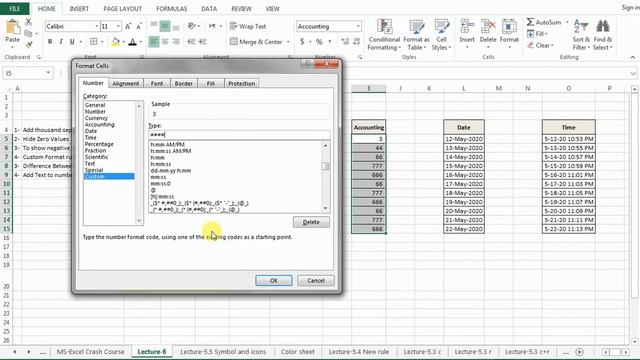Click the Name Box dropdown arrow
This screenshot has height=360, width=640.
[x=48, y=73]
